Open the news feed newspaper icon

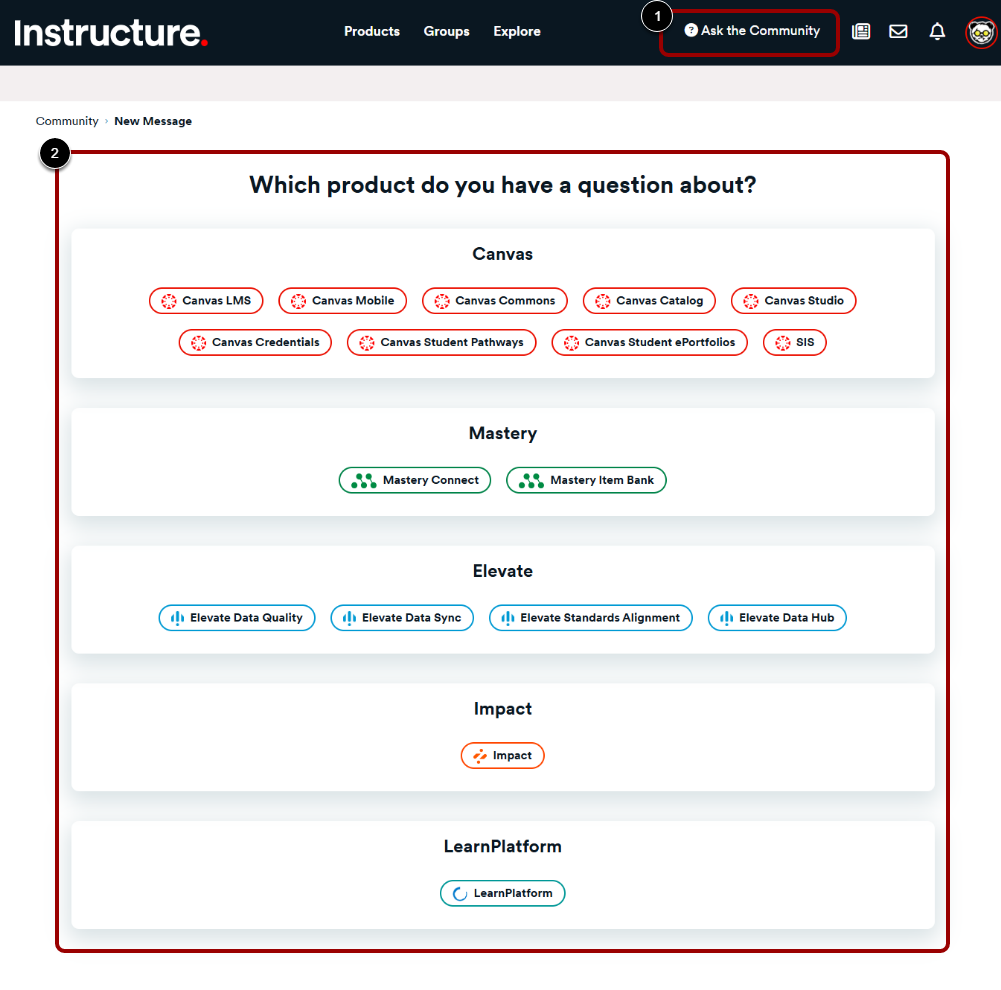click(861, 31)
